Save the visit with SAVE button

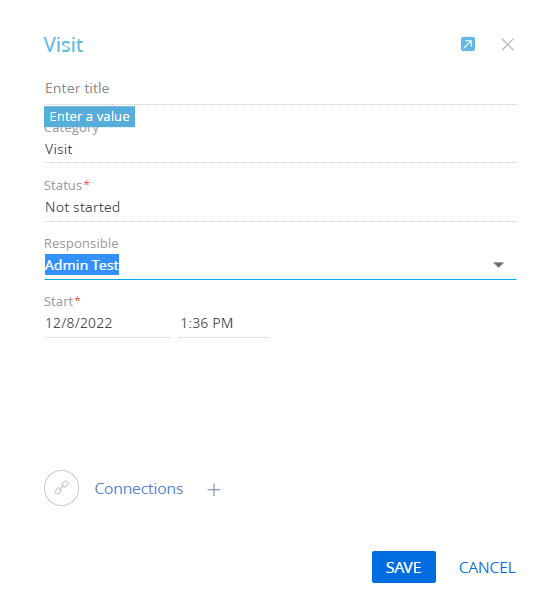click(x=404, y=567)
